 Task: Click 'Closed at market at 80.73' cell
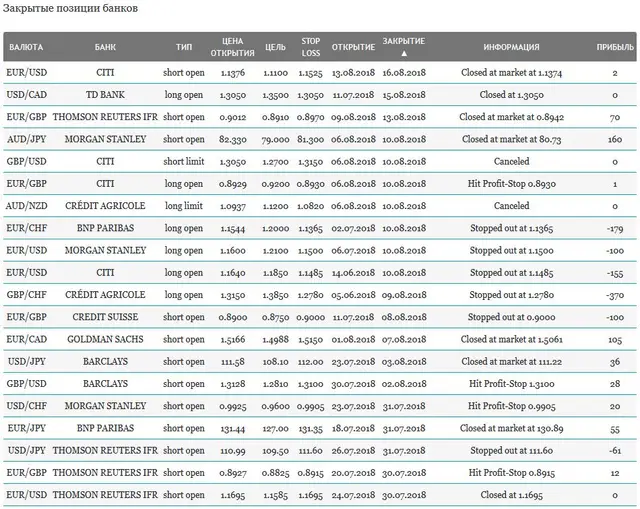(x=511, y=140)
